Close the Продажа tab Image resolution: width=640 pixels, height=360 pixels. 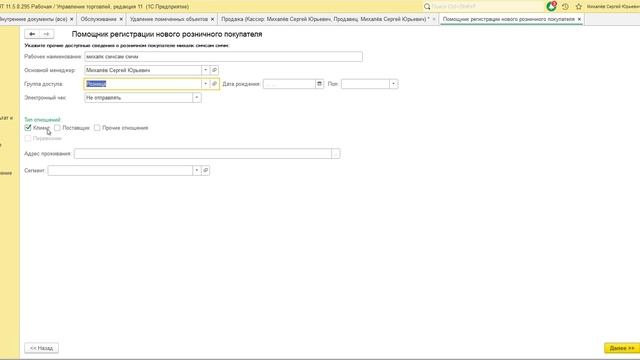click(434, 19)
